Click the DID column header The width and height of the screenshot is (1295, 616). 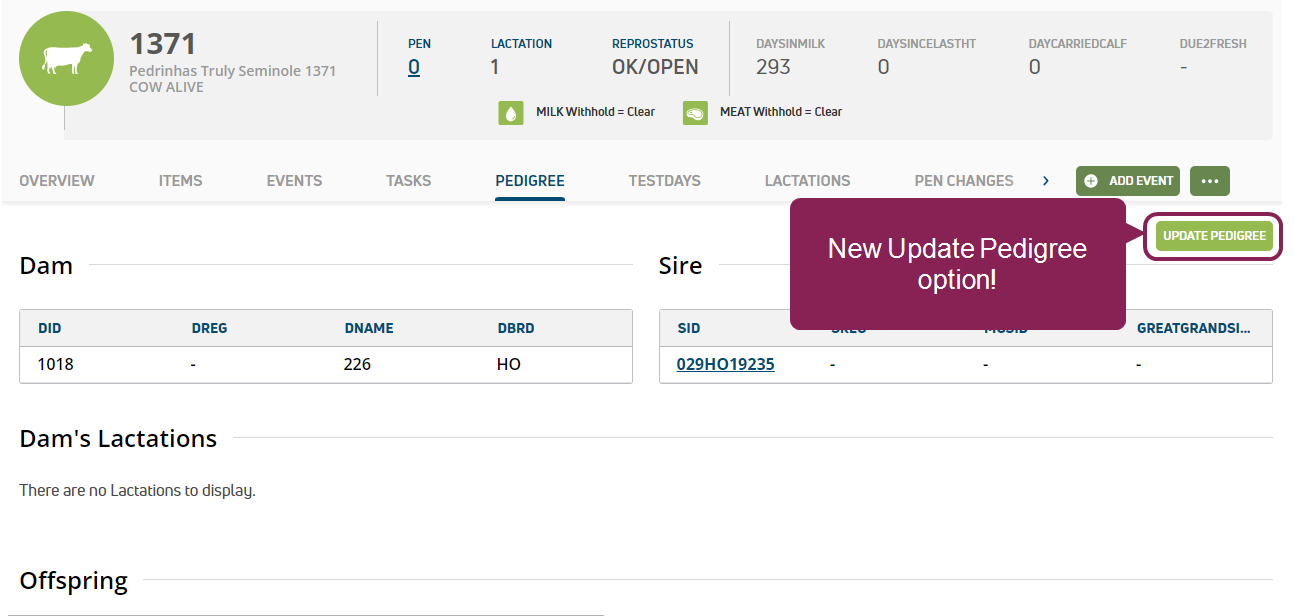[x=50, y=328]
